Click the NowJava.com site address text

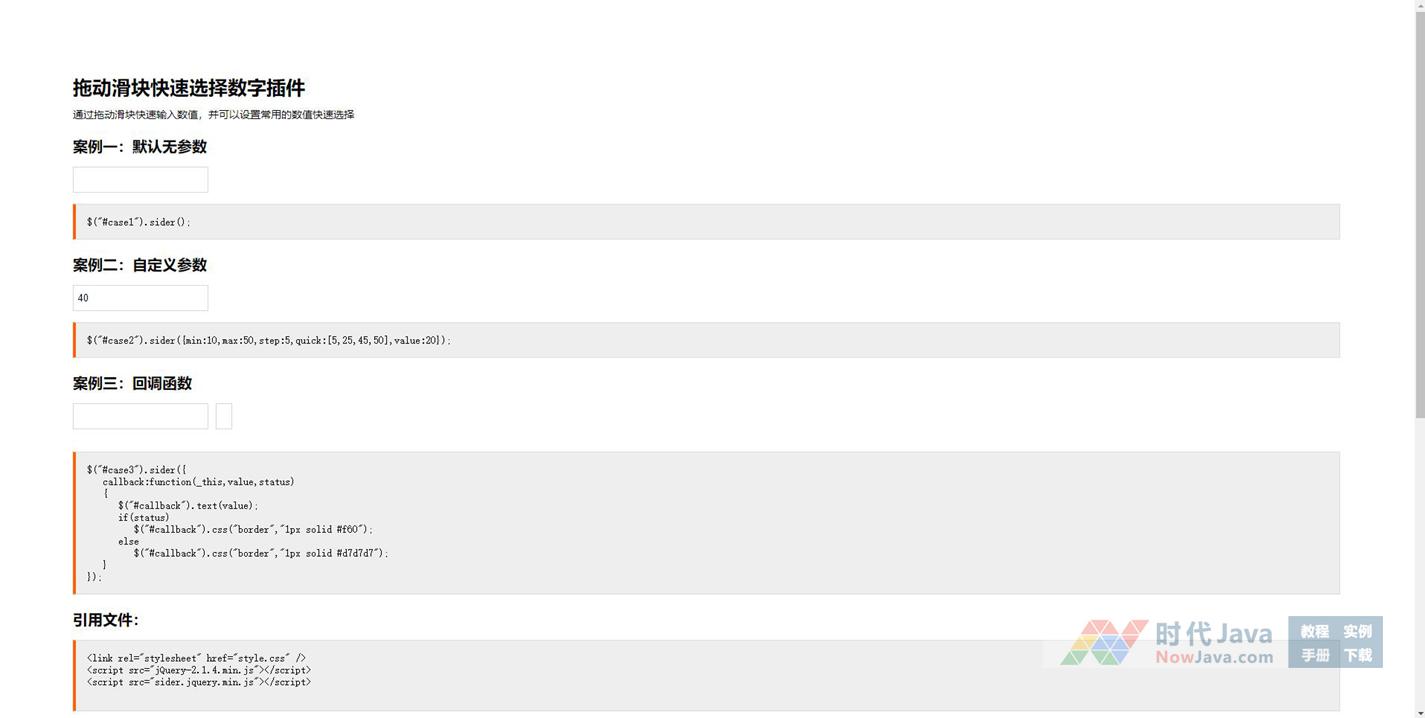1214,657
